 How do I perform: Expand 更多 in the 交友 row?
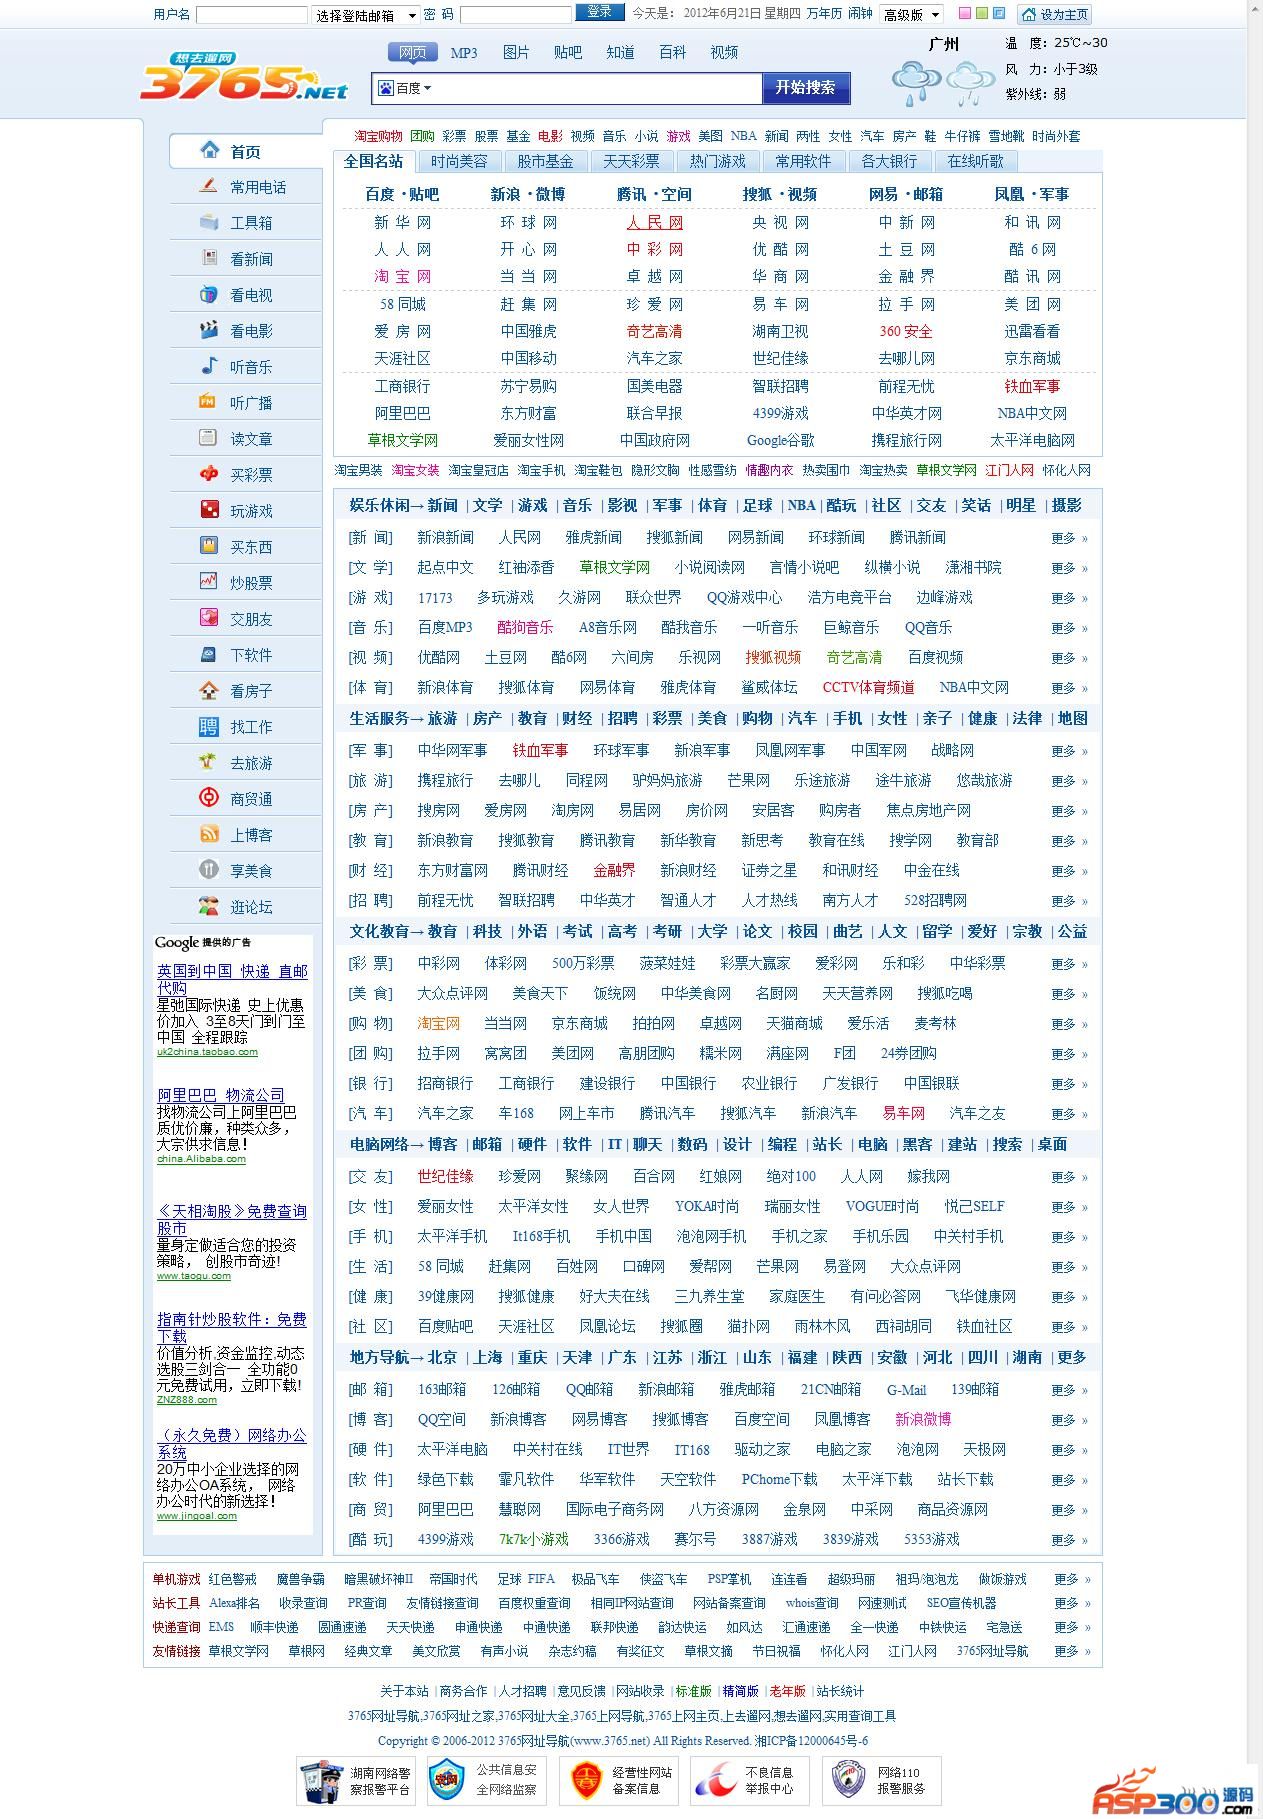click(x=1068, y=1177)
